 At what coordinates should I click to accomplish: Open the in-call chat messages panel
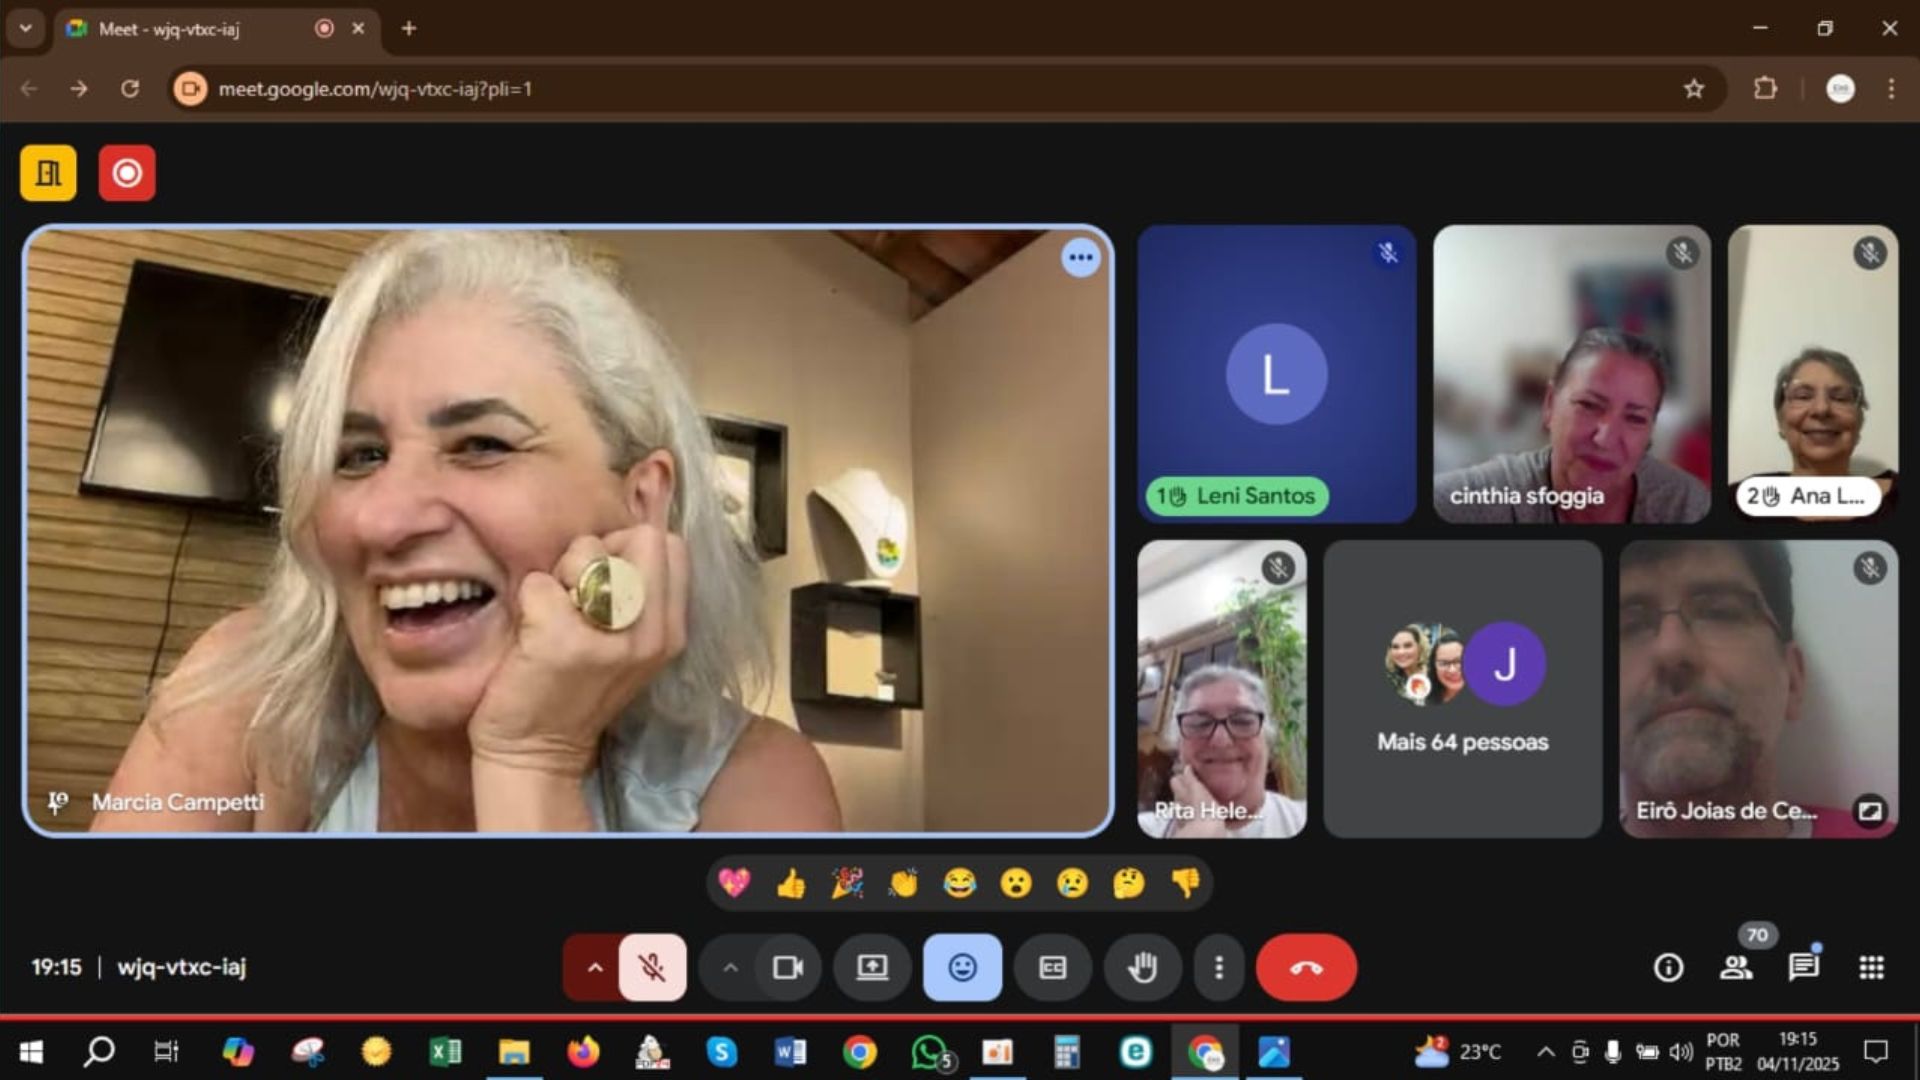pyautogui.click(x=1803, y=967)
